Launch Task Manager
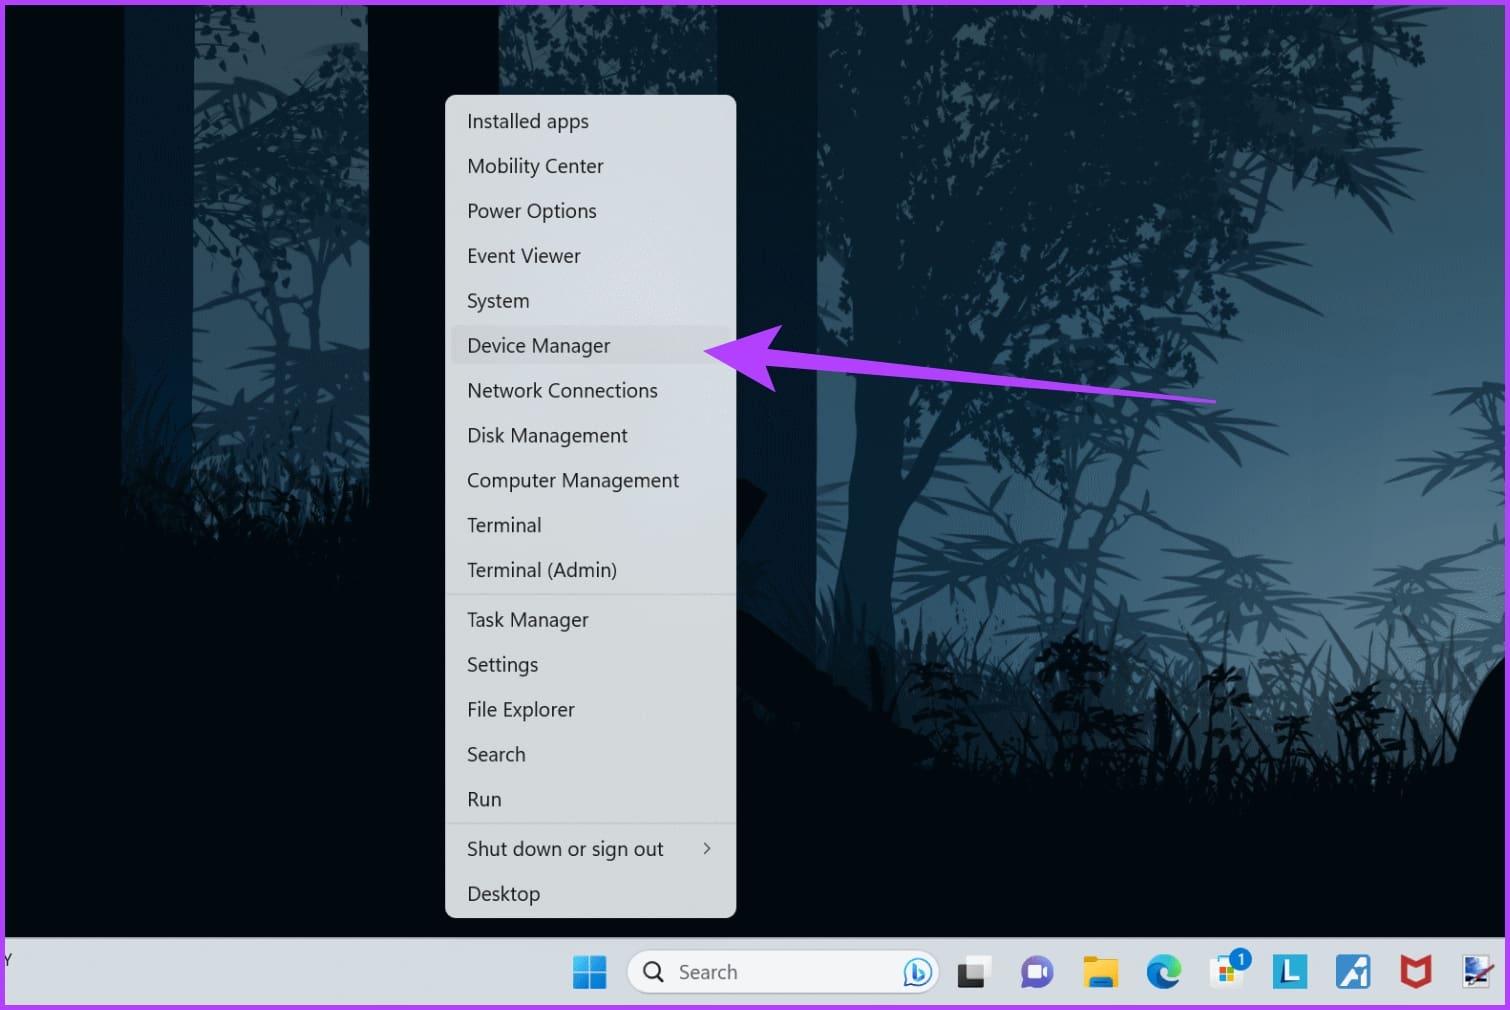The width and height of the screenshot is (1510, 1010). point(527,620)
